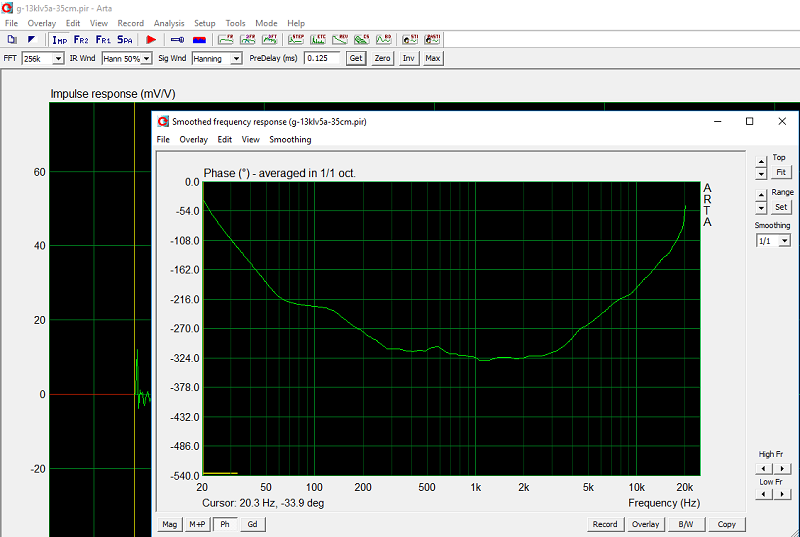Switch to Fr2 dual channel mode
Image resolution: width=800 pixels, height=537 pixels.
pyautogui.click(x=81, y=39)
